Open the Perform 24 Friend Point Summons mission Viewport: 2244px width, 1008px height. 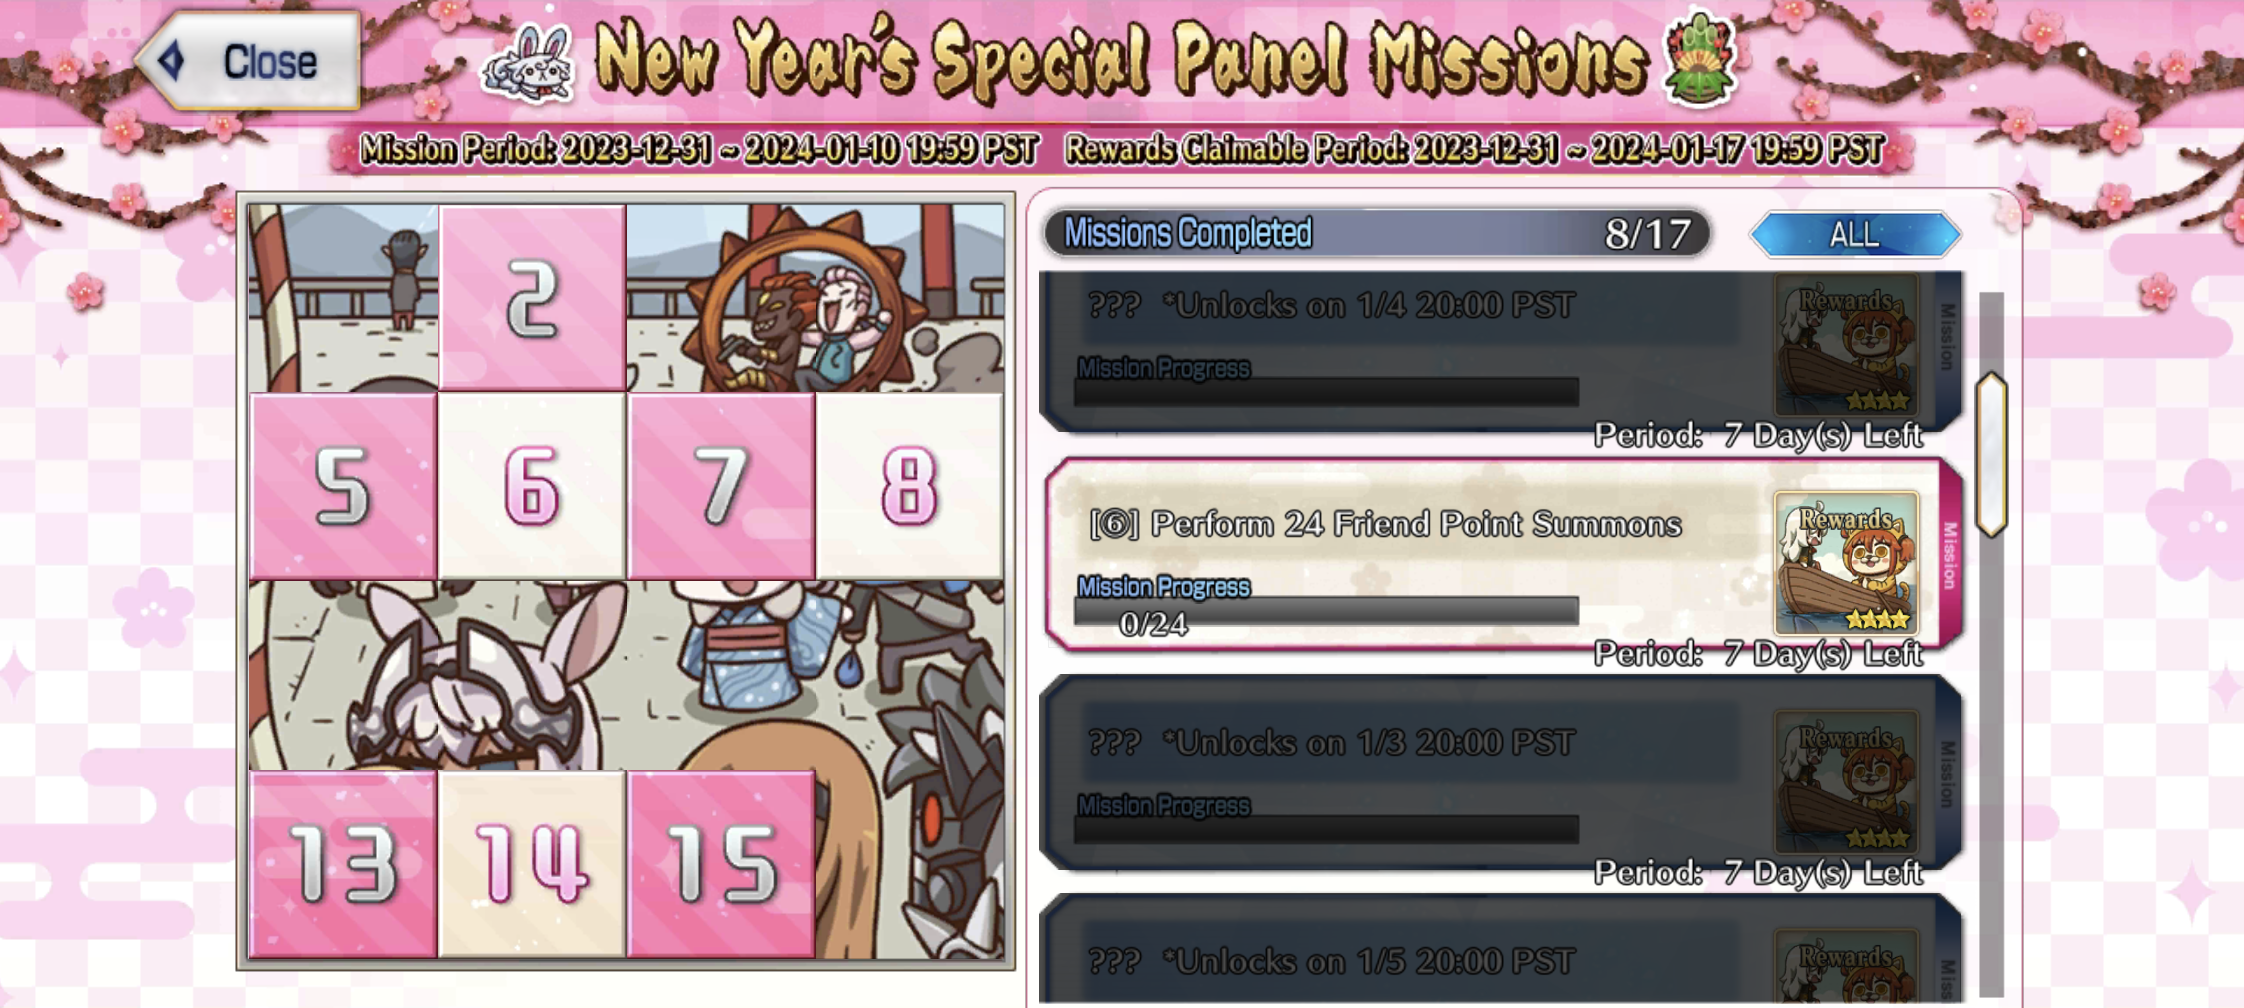coord(1502,555)
